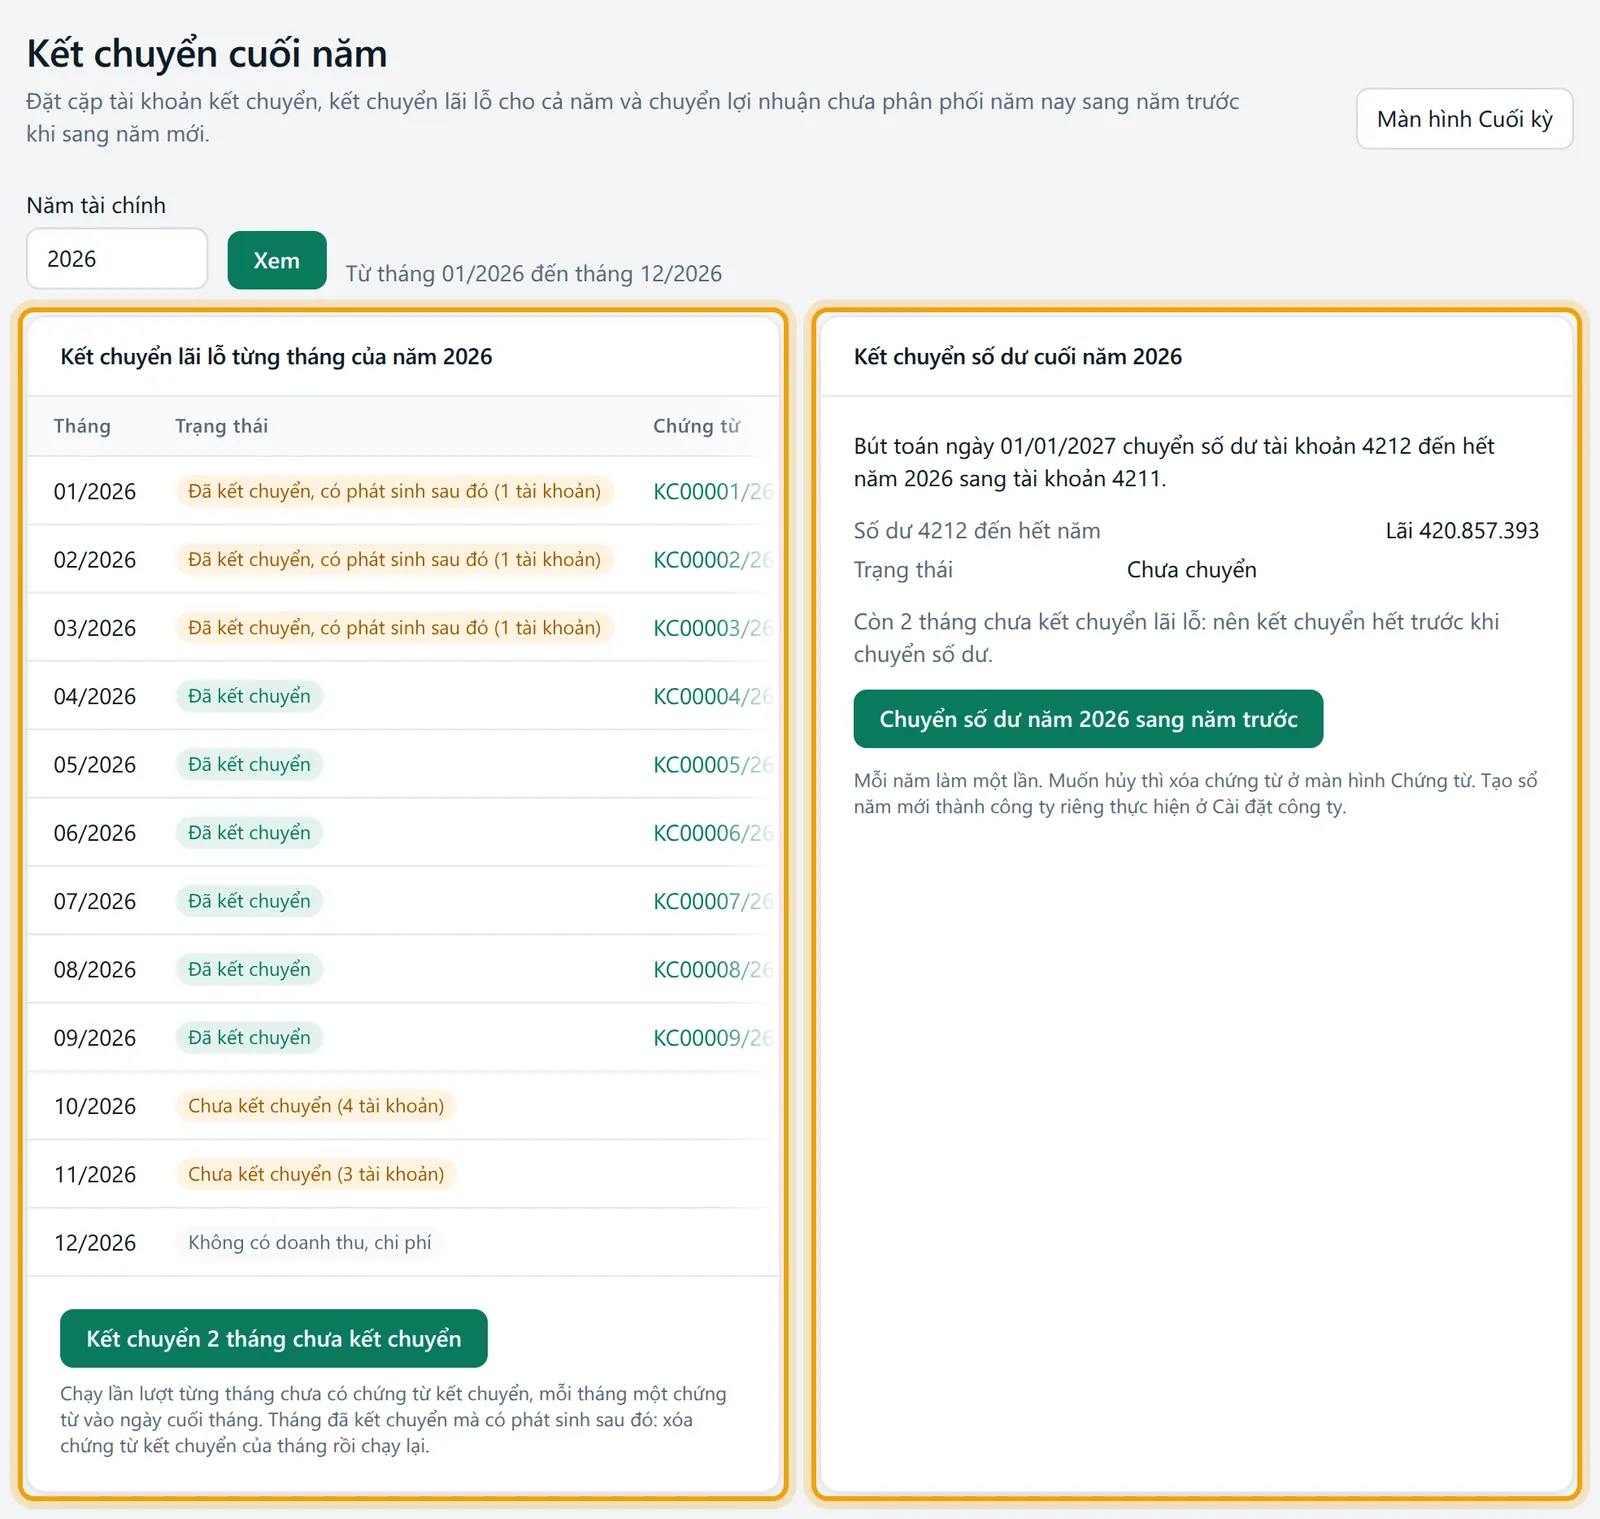Screen dimensions: 1600x1519
Task: Click the Trạng thái column header
Action: (222, 426)
